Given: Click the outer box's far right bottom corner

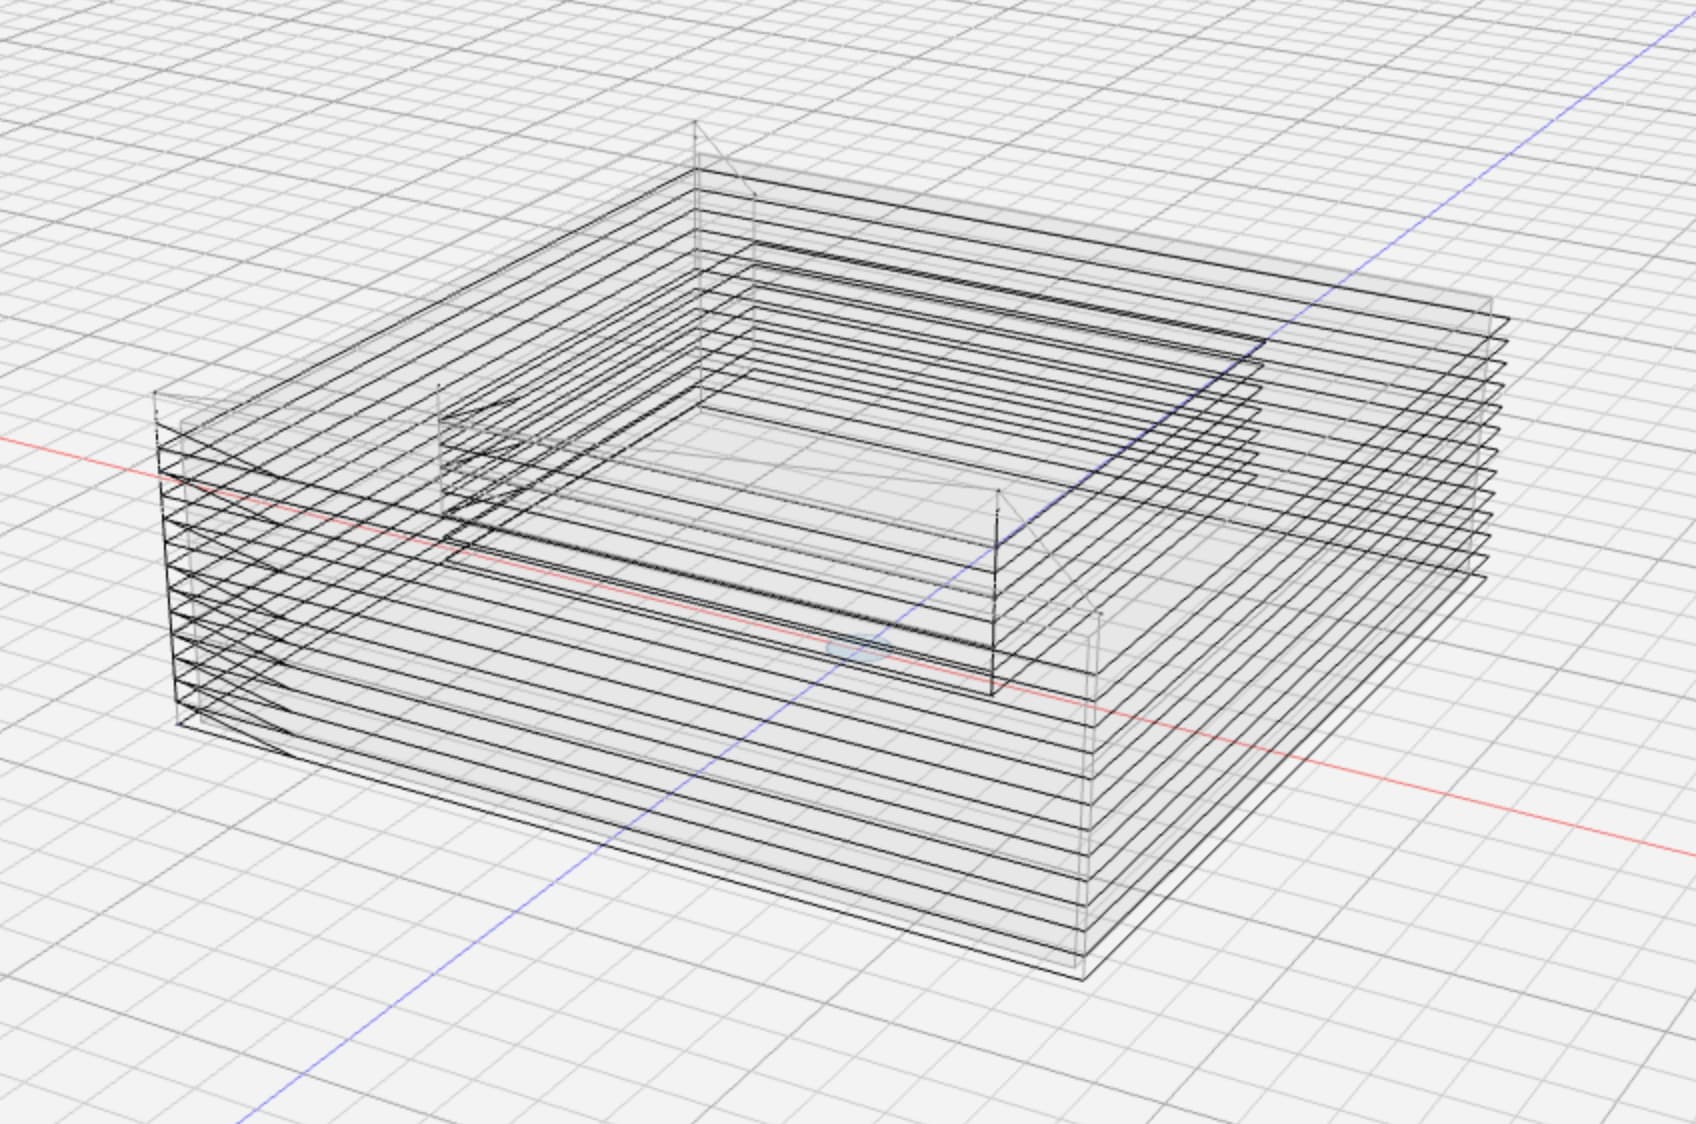Looking at the screenshot, I should point(1484,577).
